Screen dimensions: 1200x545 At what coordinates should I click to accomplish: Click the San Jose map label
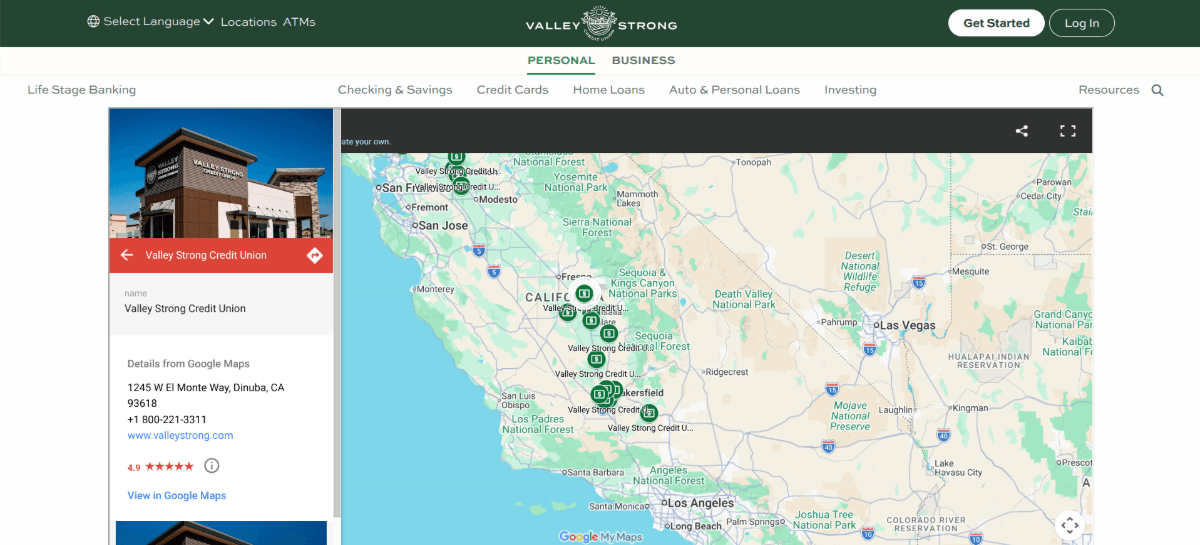point(443,226)
